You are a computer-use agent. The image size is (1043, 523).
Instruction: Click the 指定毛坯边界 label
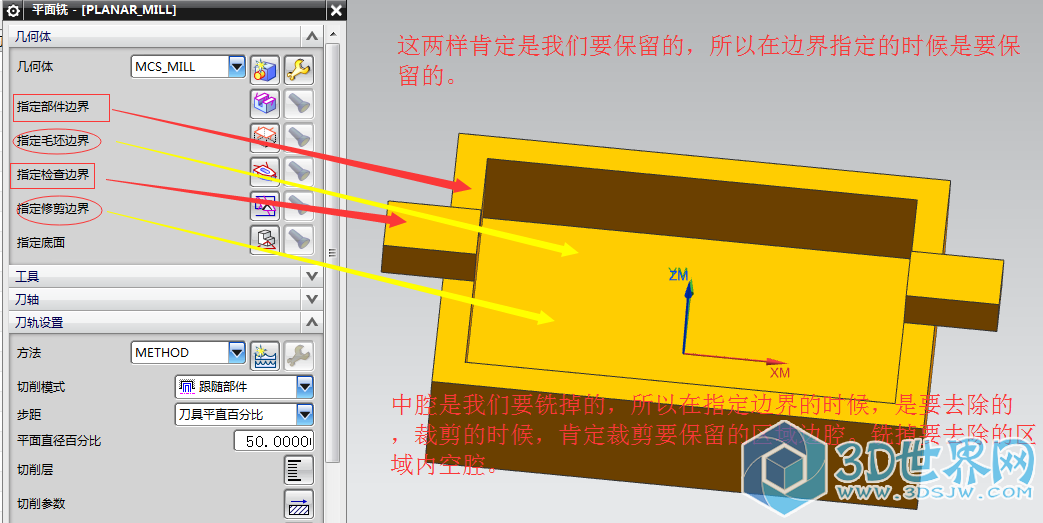(x=53, y=140)
